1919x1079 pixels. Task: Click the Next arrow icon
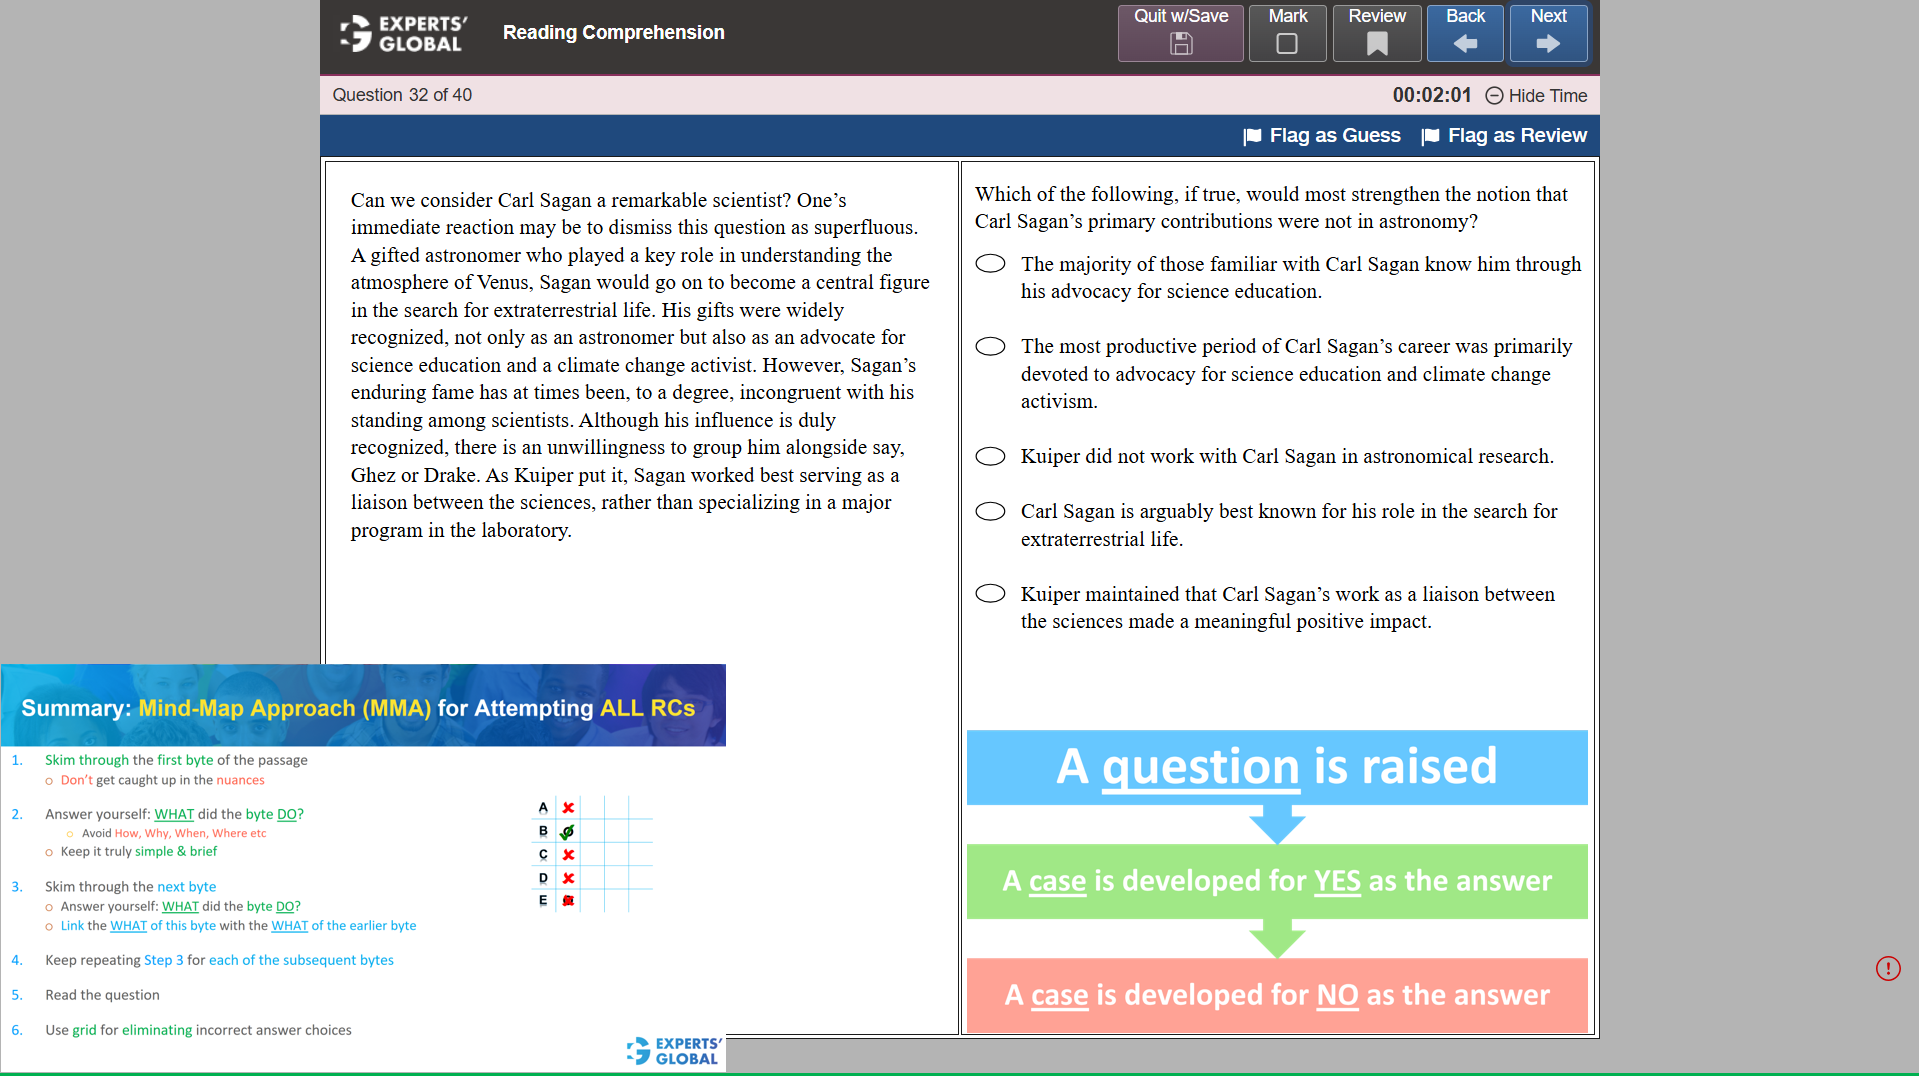point(1548,43)
